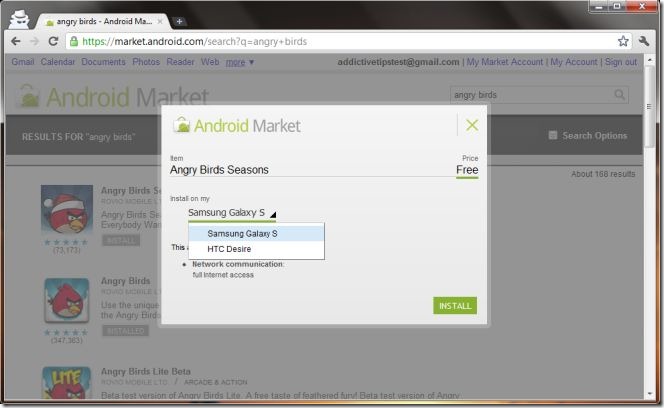
Task: Close the angry birds browser tab
Action: pos(160,21)
